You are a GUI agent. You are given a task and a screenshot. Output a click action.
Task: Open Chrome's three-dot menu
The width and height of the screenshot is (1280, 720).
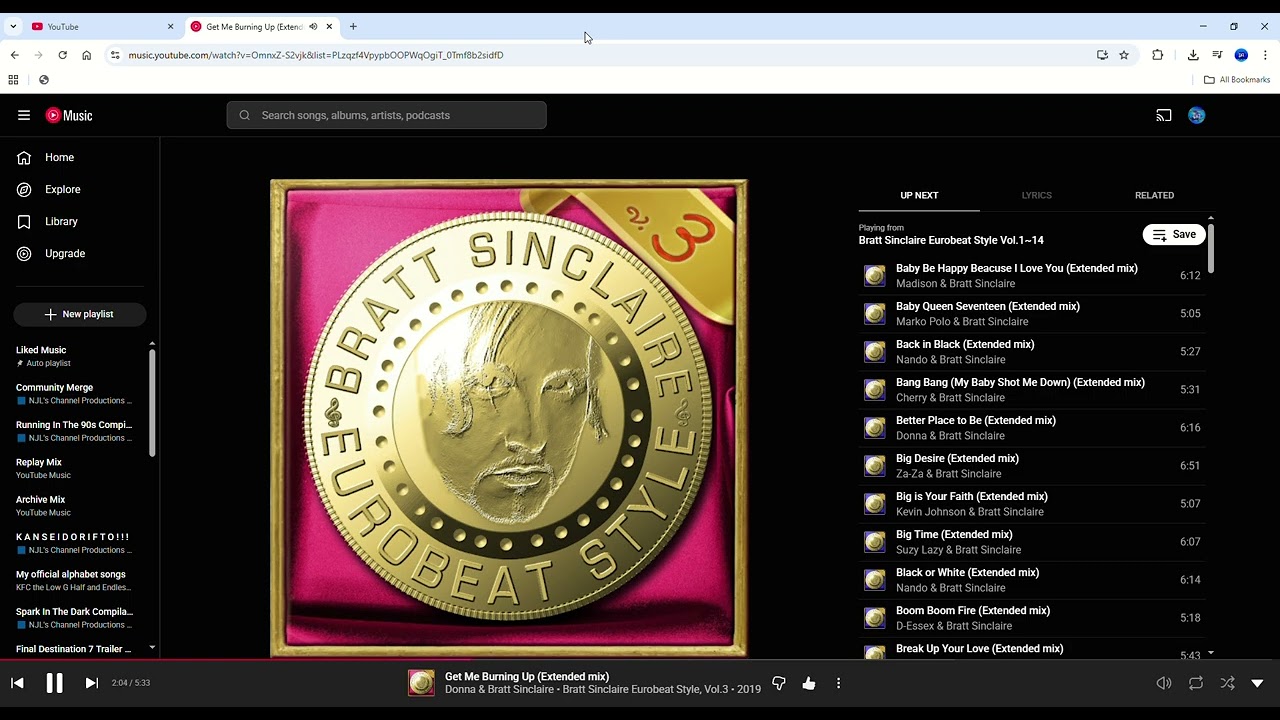tap(1265, 55)
